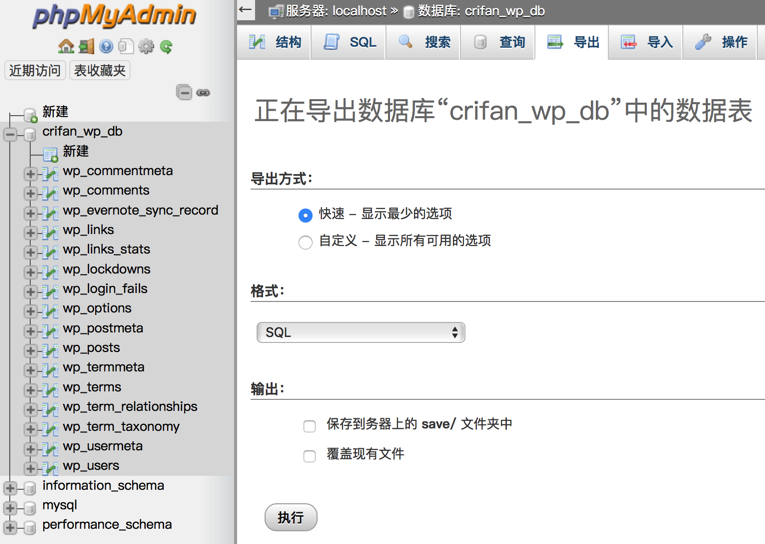Click wp_links table browse icon
This screenshot has height=544, width=765.
[49, 232]
